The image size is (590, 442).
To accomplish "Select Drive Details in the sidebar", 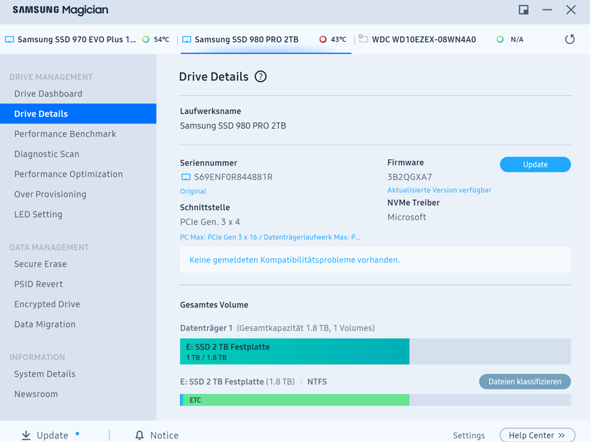I will click(78, 114).
